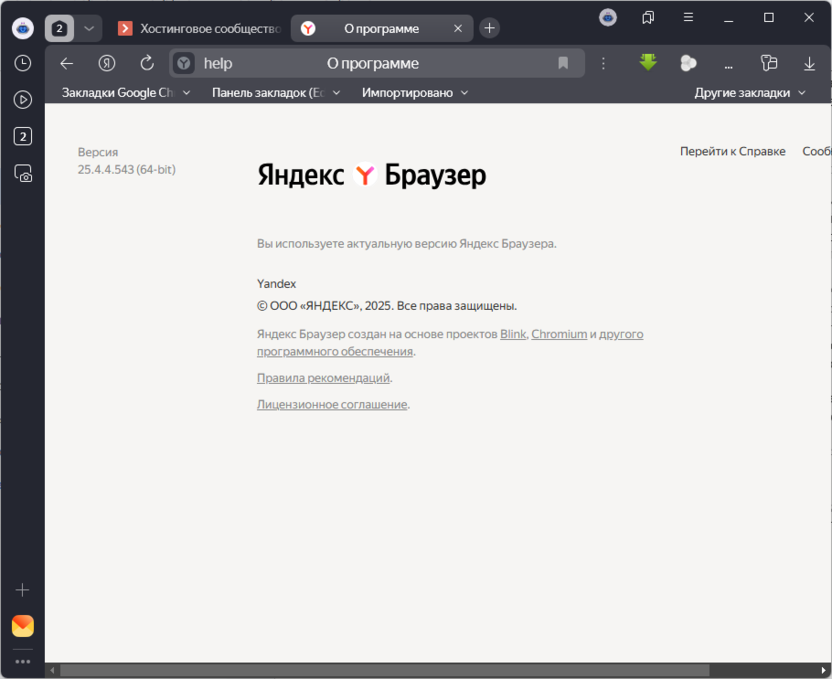Click the Яндекс Браузер logo heading
The image size is (832, 679).
tap(371, 175)
